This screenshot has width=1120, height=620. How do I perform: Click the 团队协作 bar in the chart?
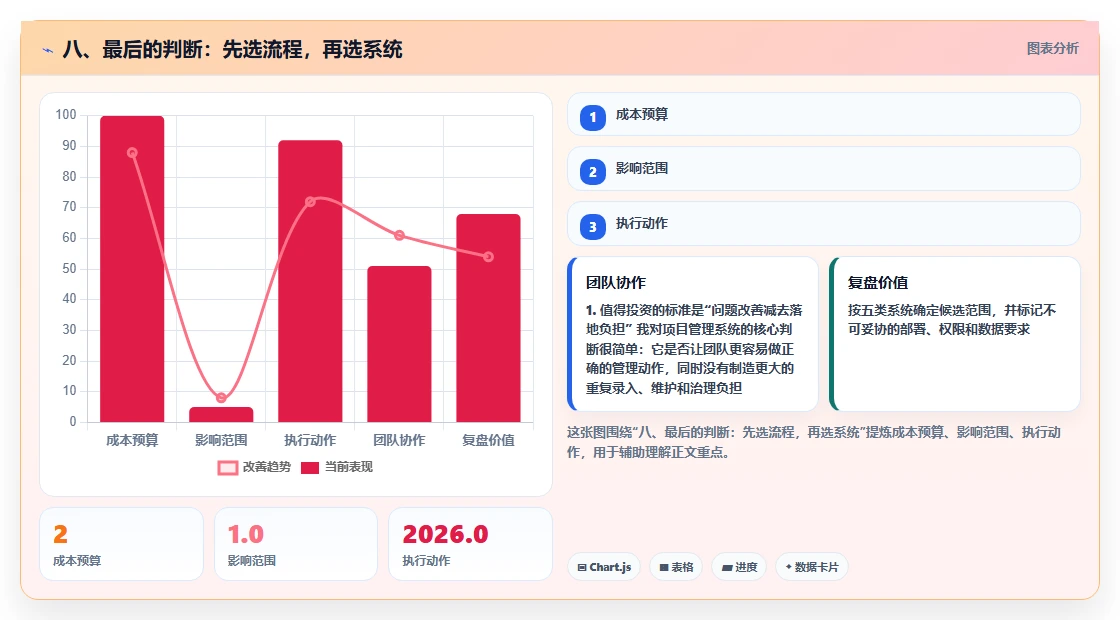click(399, 344)
